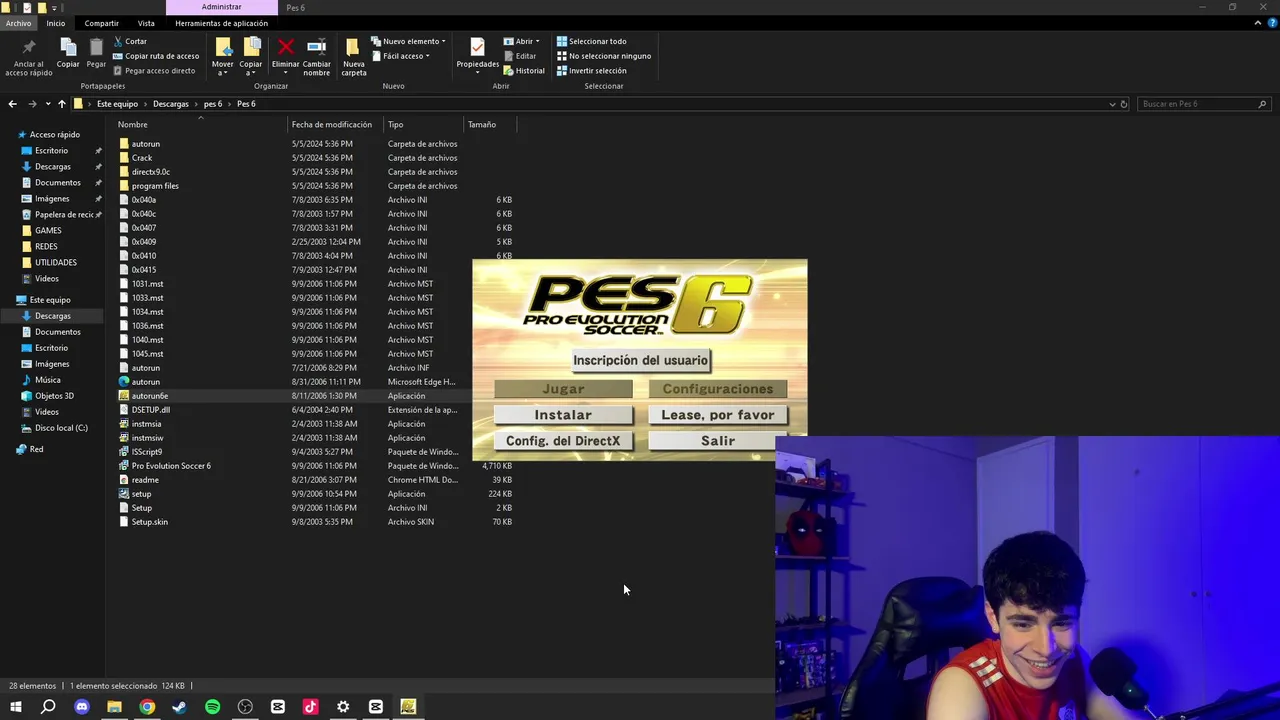Click the Back navigation arrow
Screen dimensions: 1280x720
pos(12,104)
